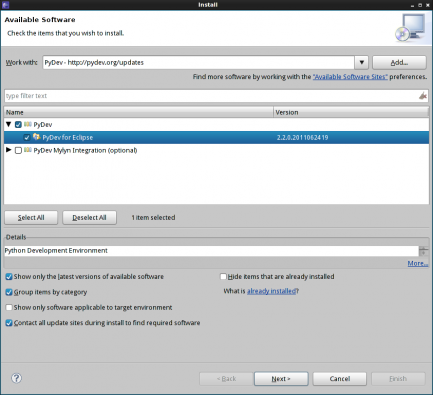This screenshot has width=433, height=395.
Task: Open the already installed link
Action: pyautogui.click(x=271, y=291)
